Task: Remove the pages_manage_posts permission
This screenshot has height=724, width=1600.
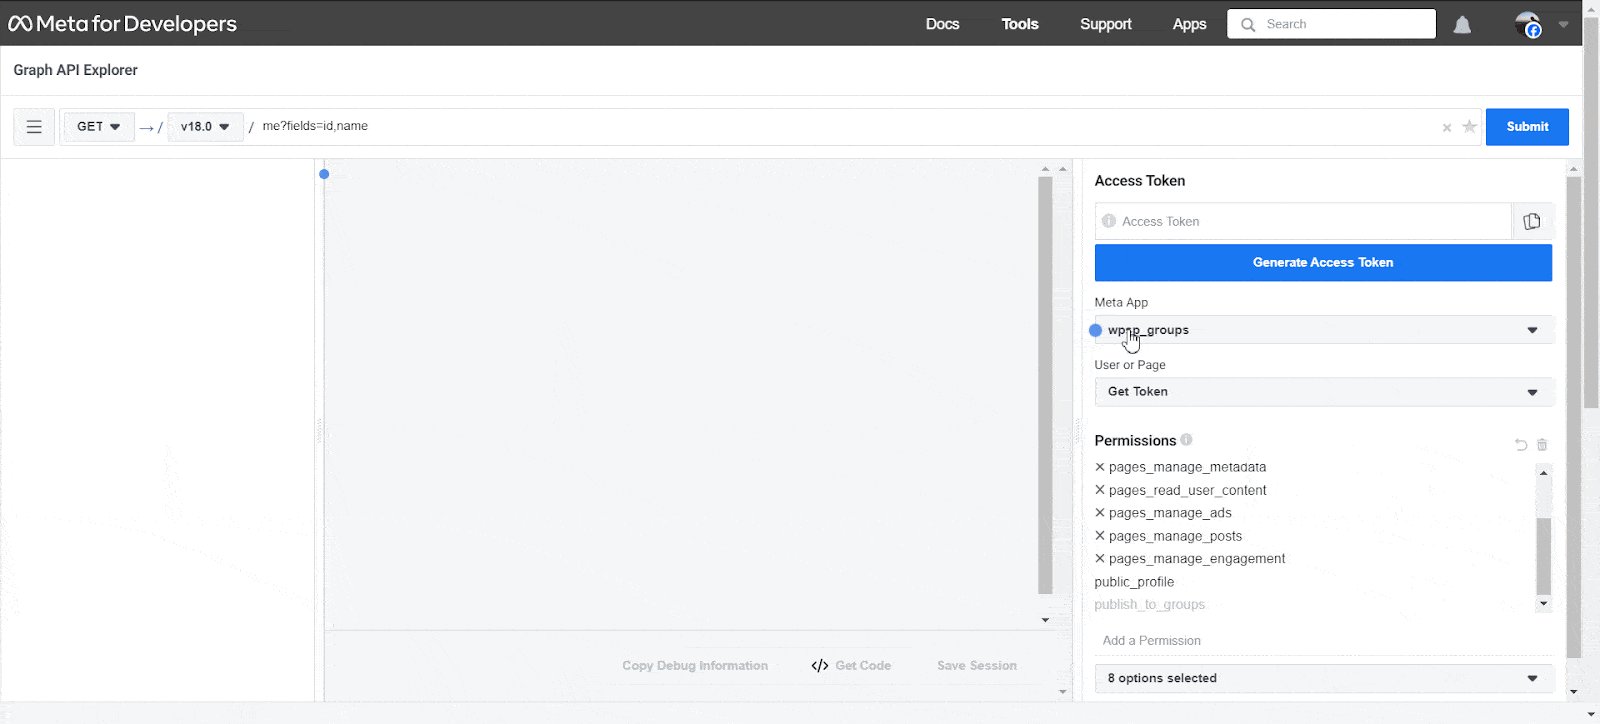Action: click(1100, 536)
